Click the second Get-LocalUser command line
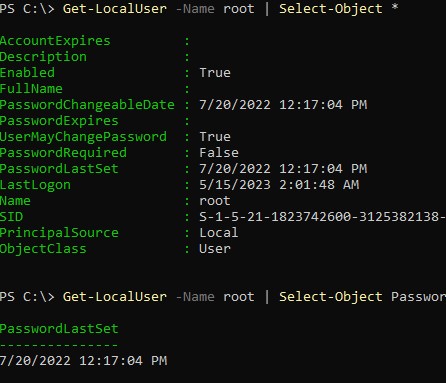The height and width of the screenshot is (383, 446). tap(223, 297)
